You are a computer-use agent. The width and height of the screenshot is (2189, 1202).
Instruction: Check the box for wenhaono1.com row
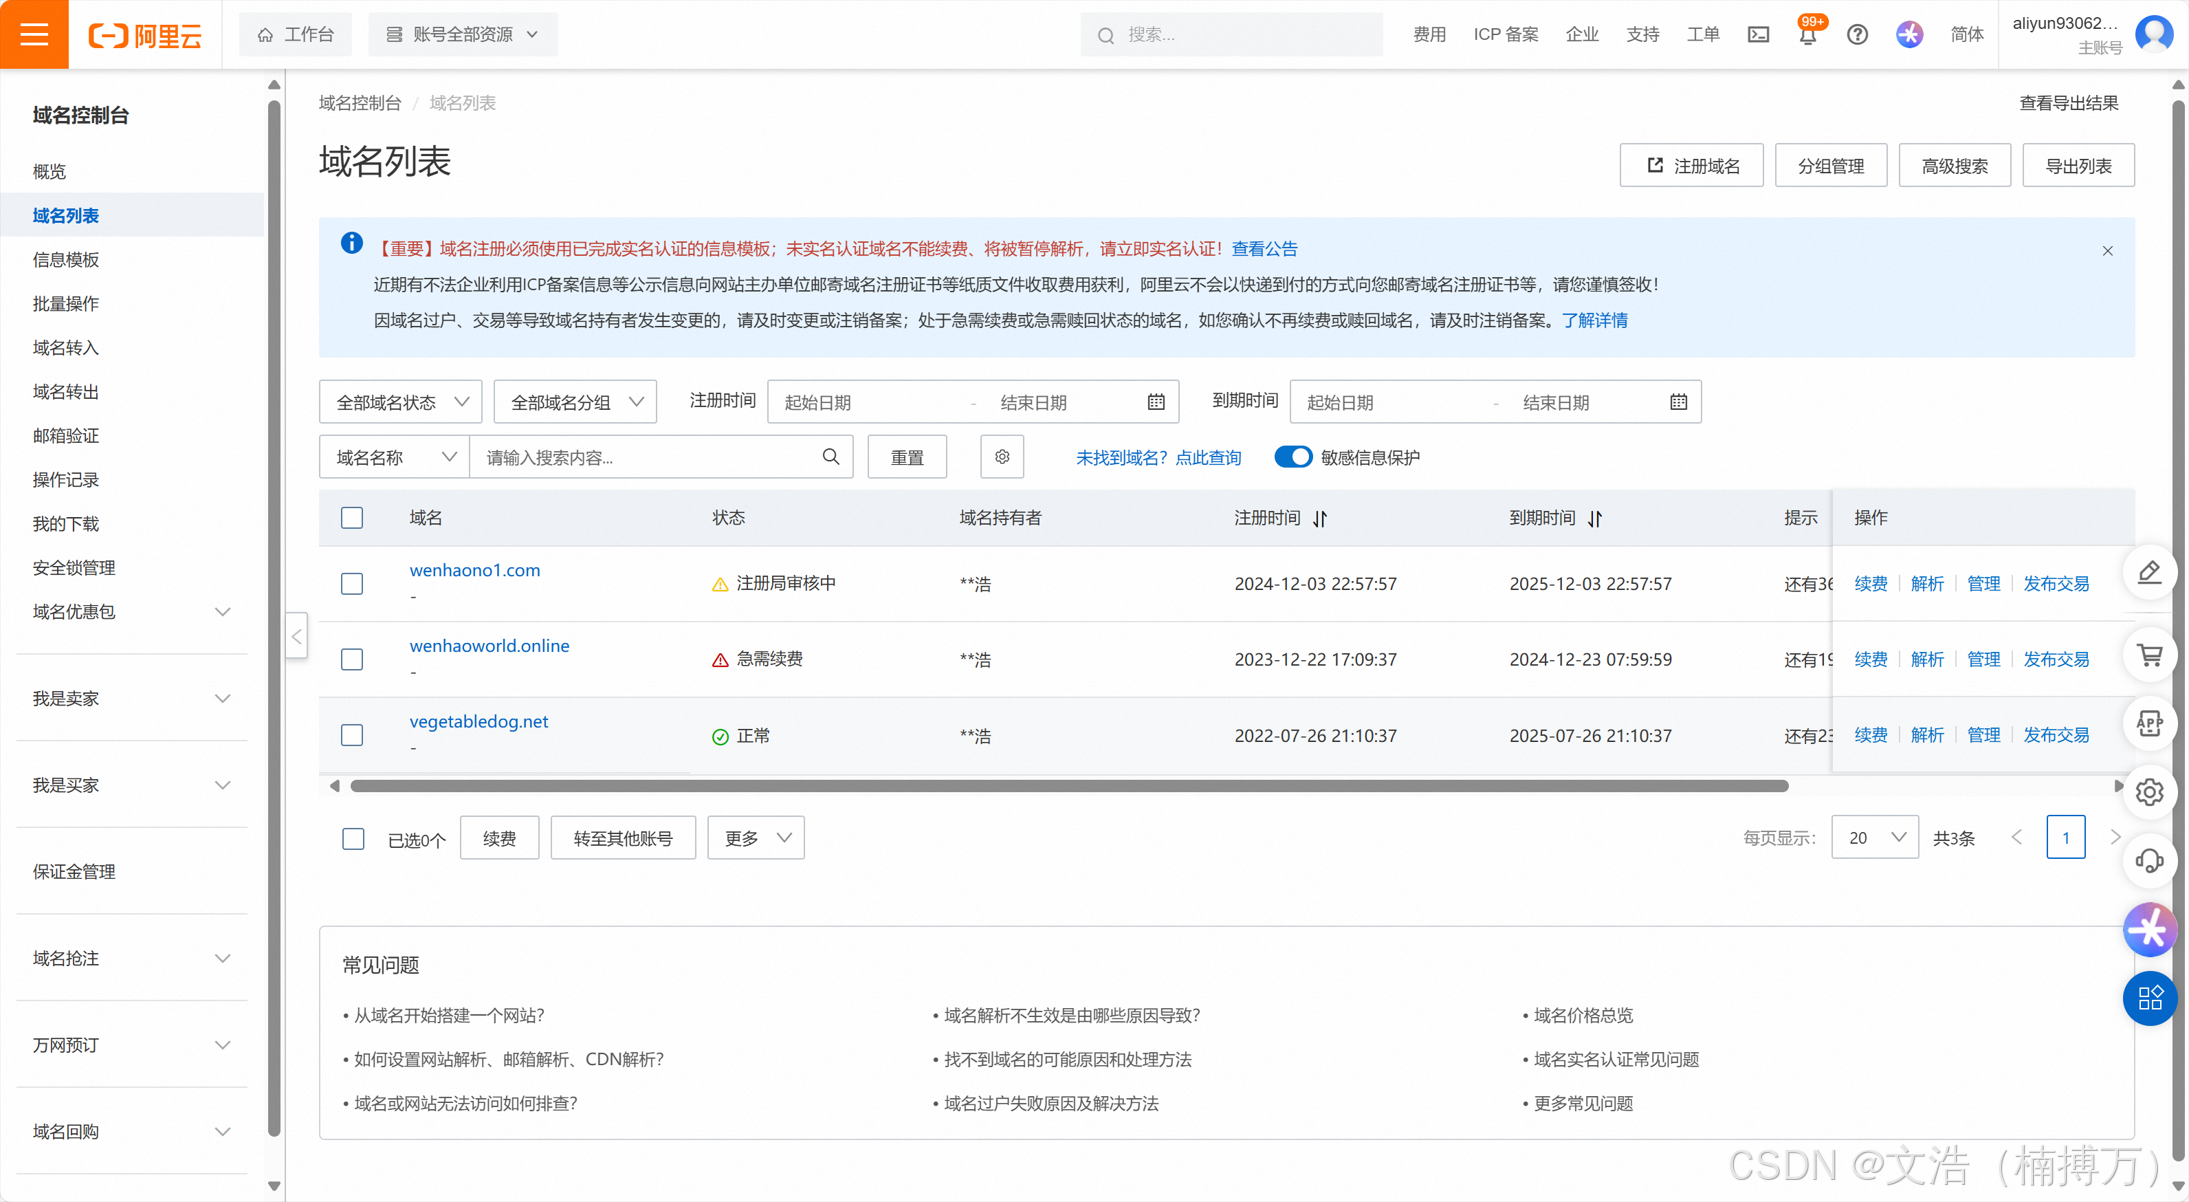pyautogui.click(x=352, y=583)
